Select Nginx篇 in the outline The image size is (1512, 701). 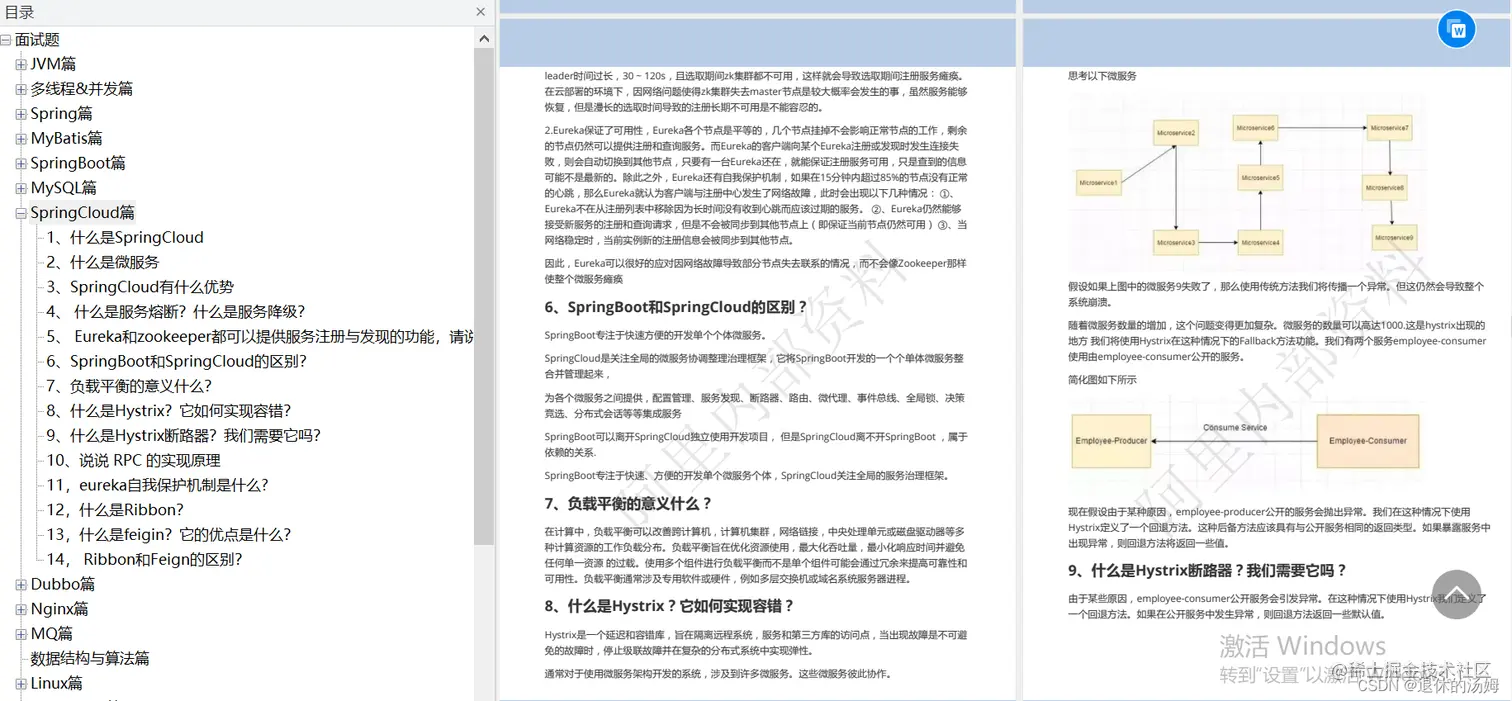(x=59, y=609)
